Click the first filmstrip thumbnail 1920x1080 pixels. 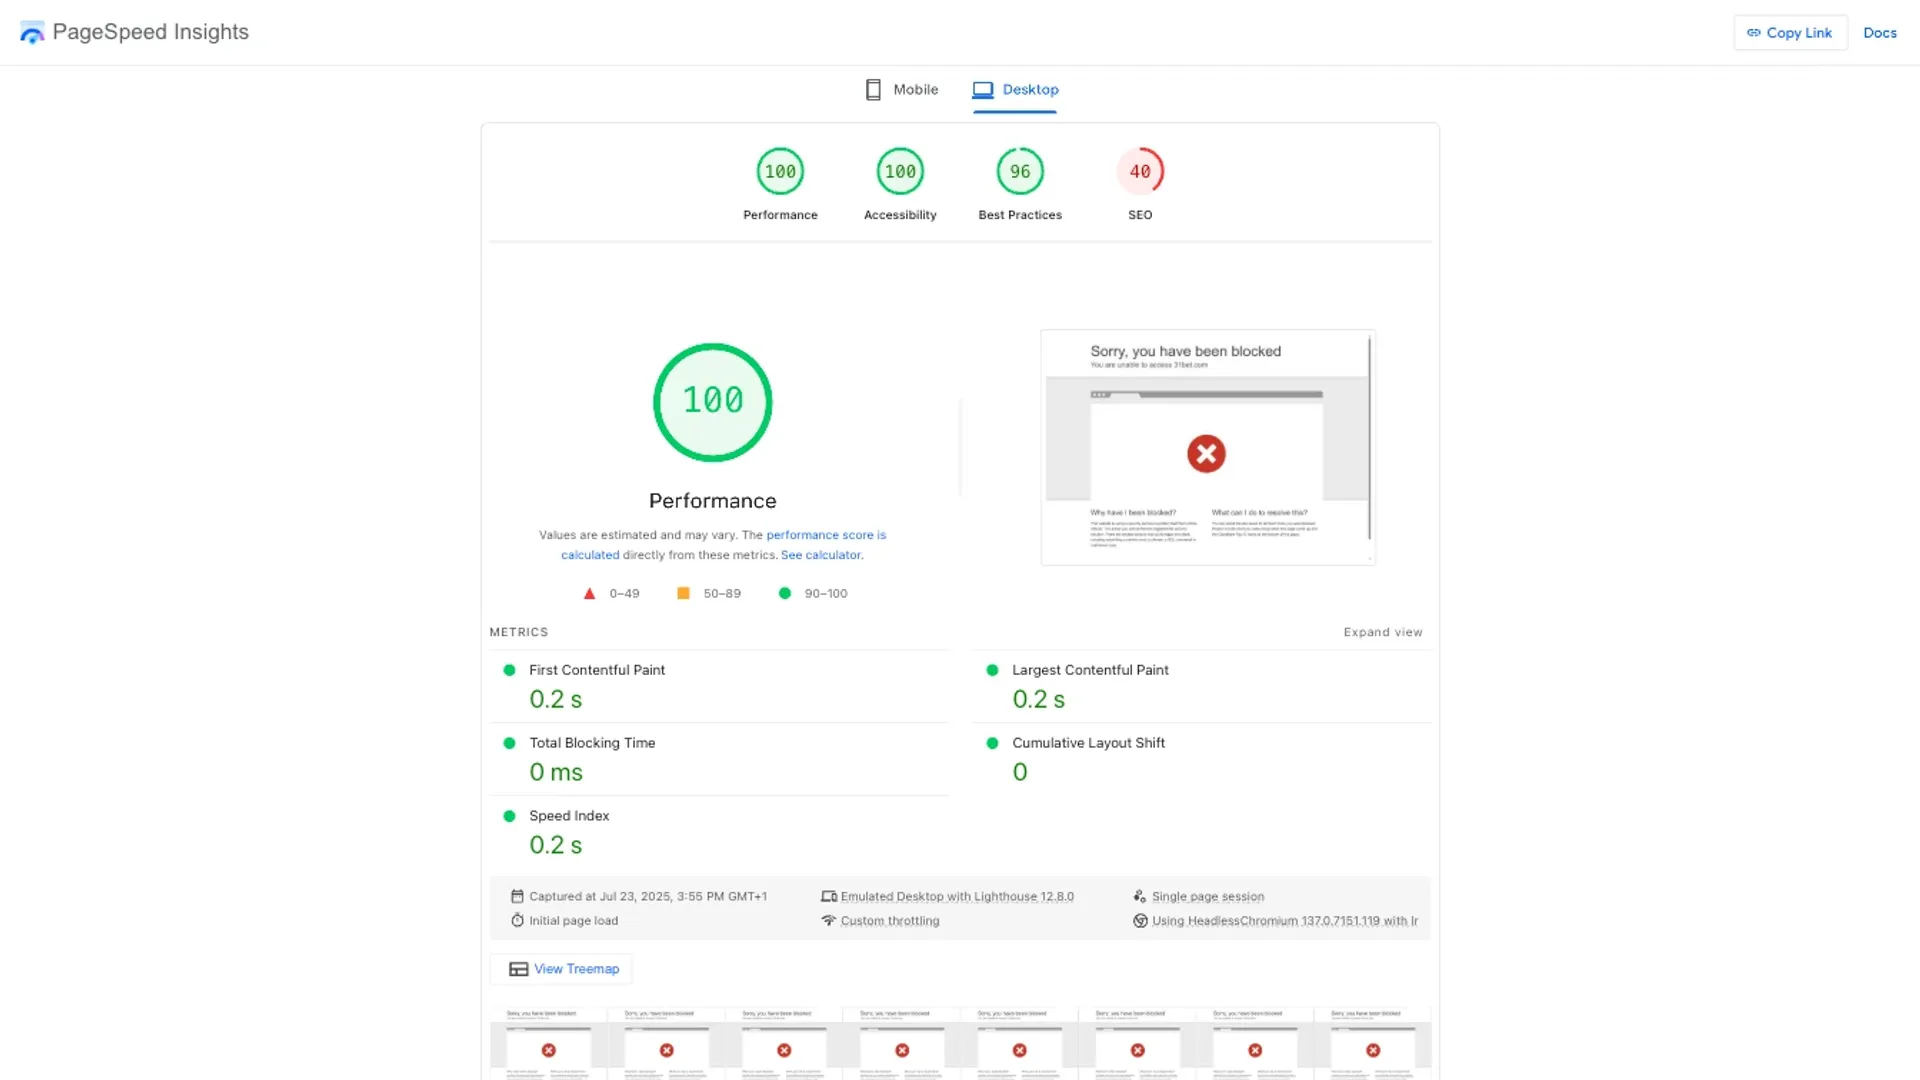coord(548,1043)
